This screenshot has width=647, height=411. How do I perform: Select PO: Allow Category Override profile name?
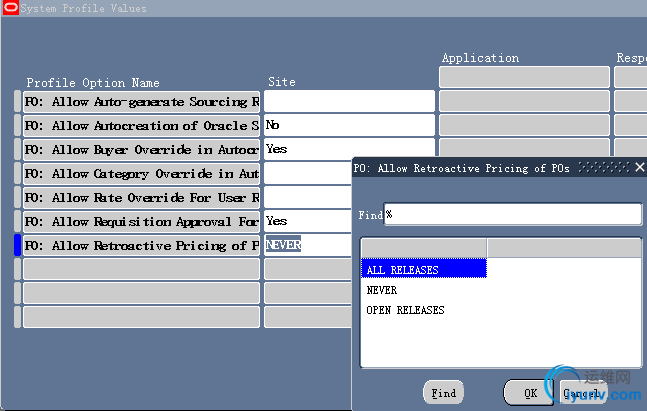pyautogui.click(x=142, y=173)
